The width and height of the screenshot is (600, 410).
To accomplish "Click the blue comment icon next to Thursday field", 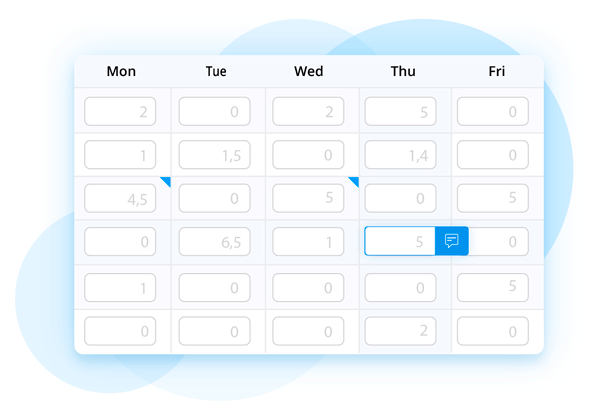I will [452, 241].
